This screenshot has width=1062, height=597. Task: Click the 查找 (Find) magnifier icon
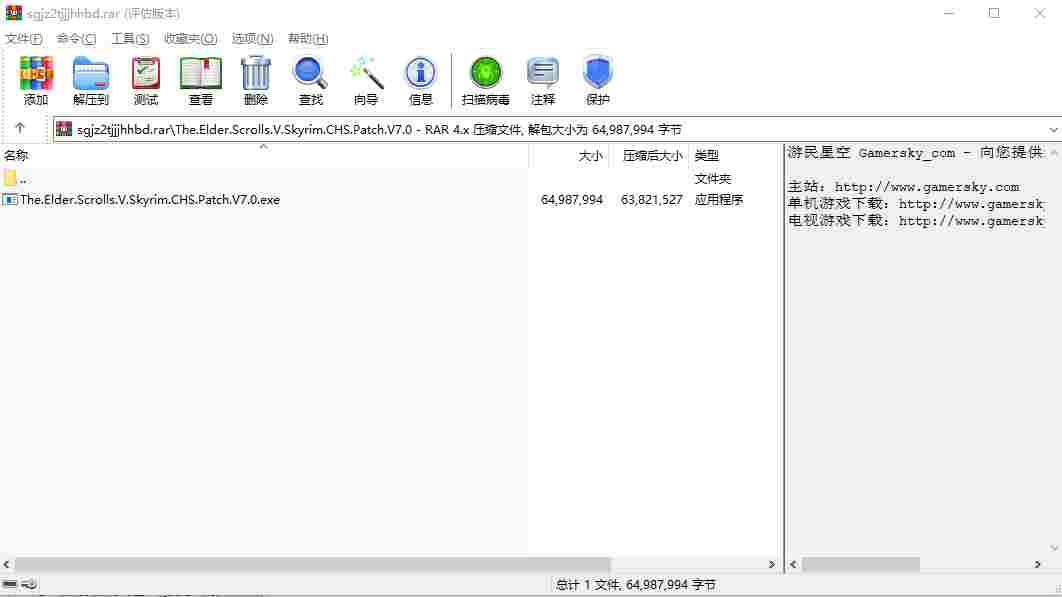[x=310, y=73]
